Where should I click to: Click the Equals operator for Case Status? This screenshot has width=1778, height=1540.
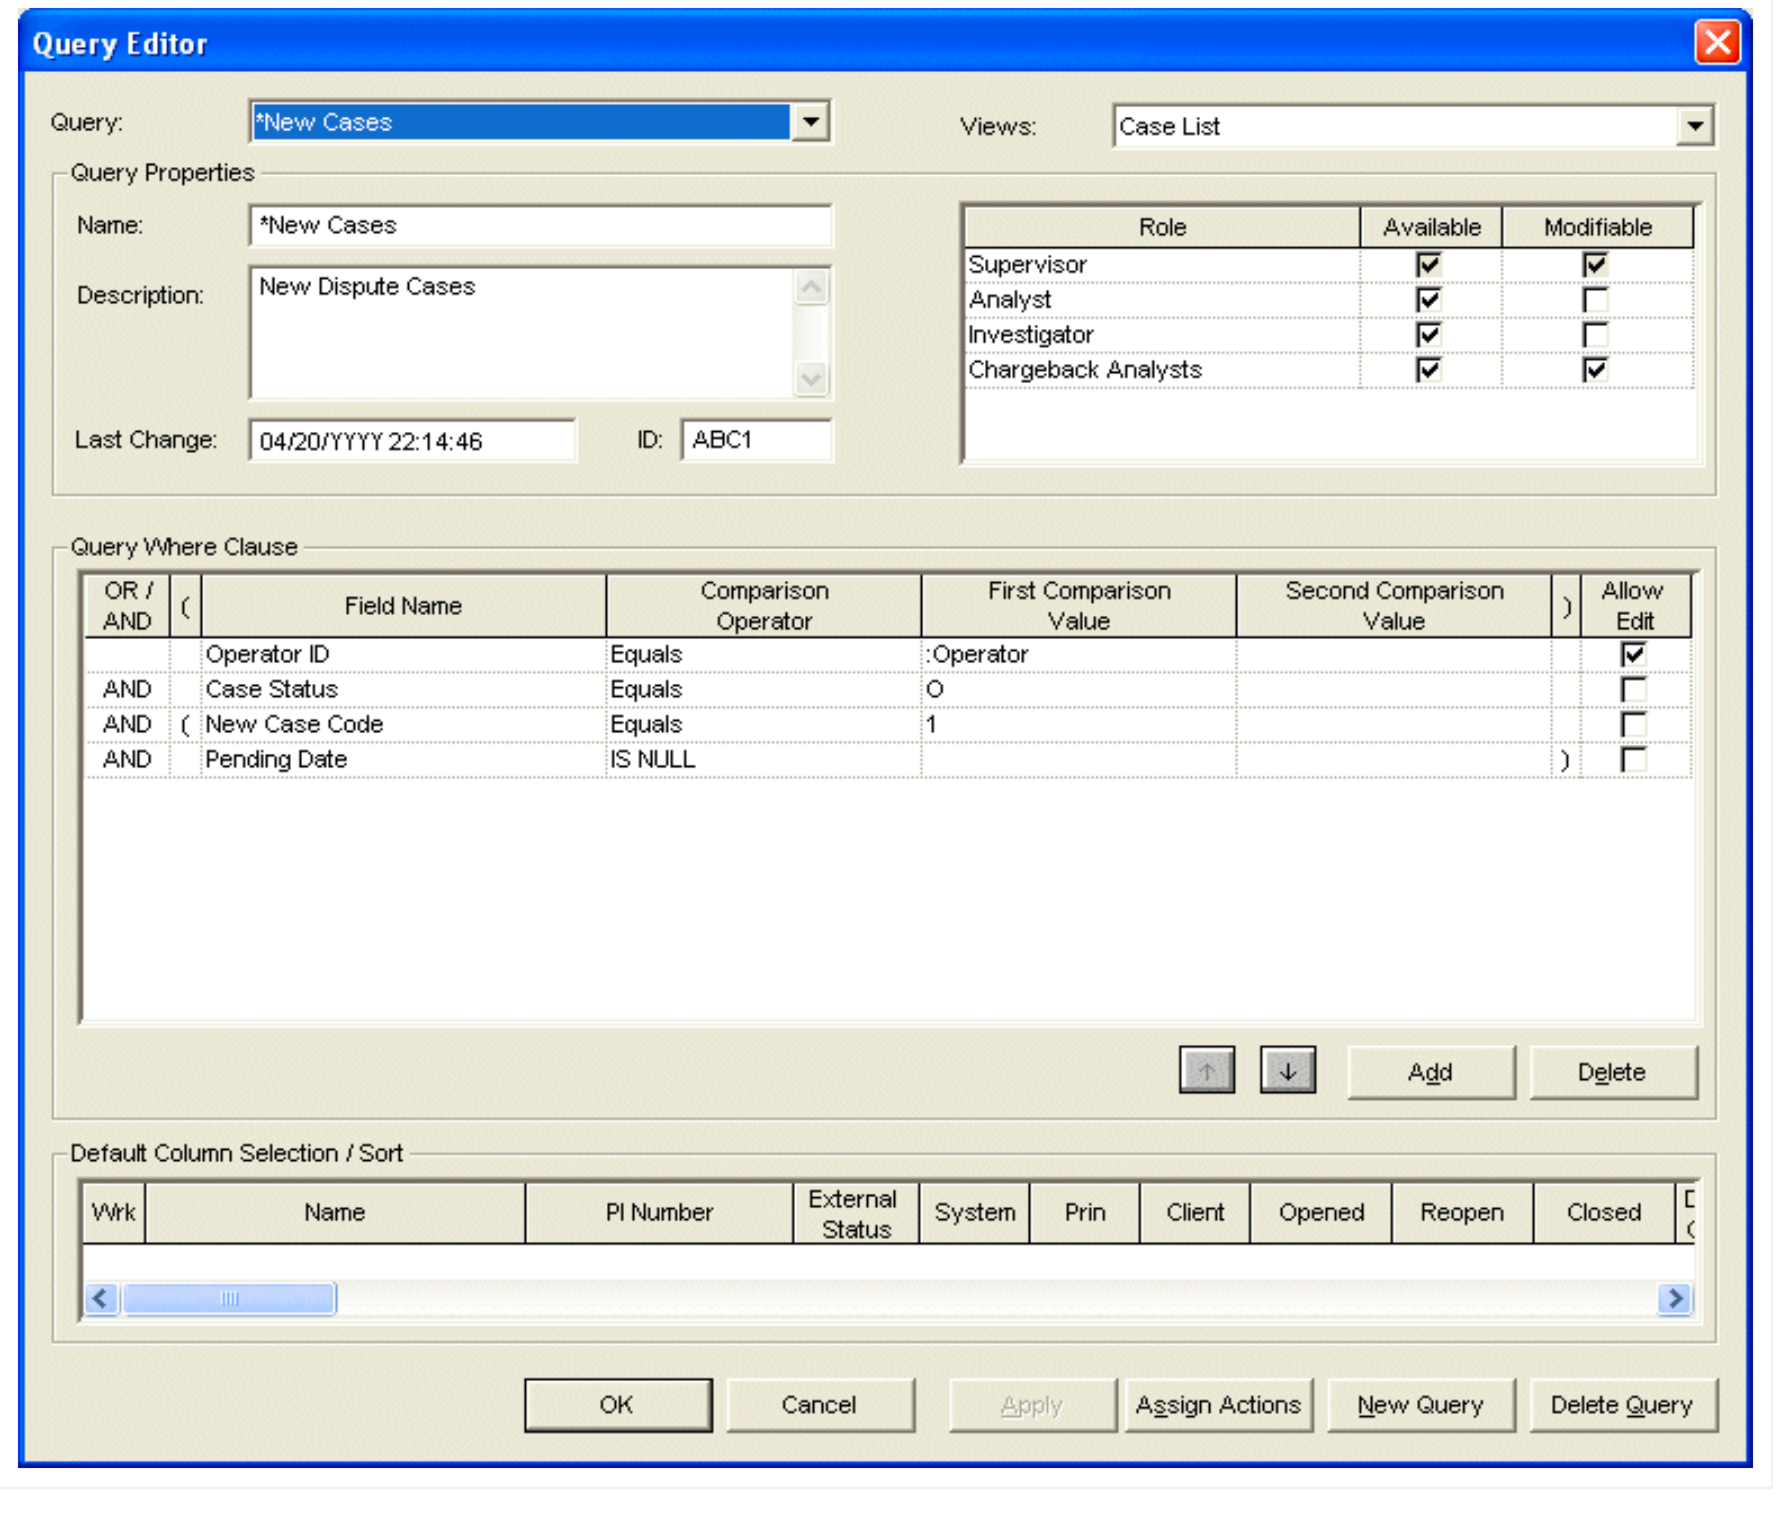(x=763, y=689)
